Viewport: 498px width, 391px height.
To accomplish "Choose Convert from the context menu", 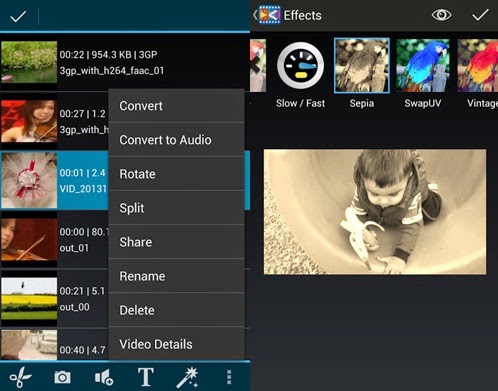I will 176,106.
